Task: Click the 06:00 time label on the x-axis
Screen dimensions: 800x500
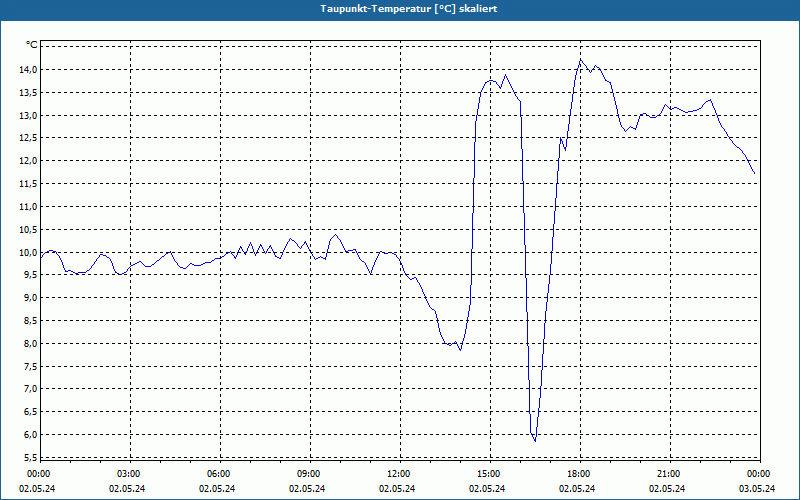Action: pos(218,474)
